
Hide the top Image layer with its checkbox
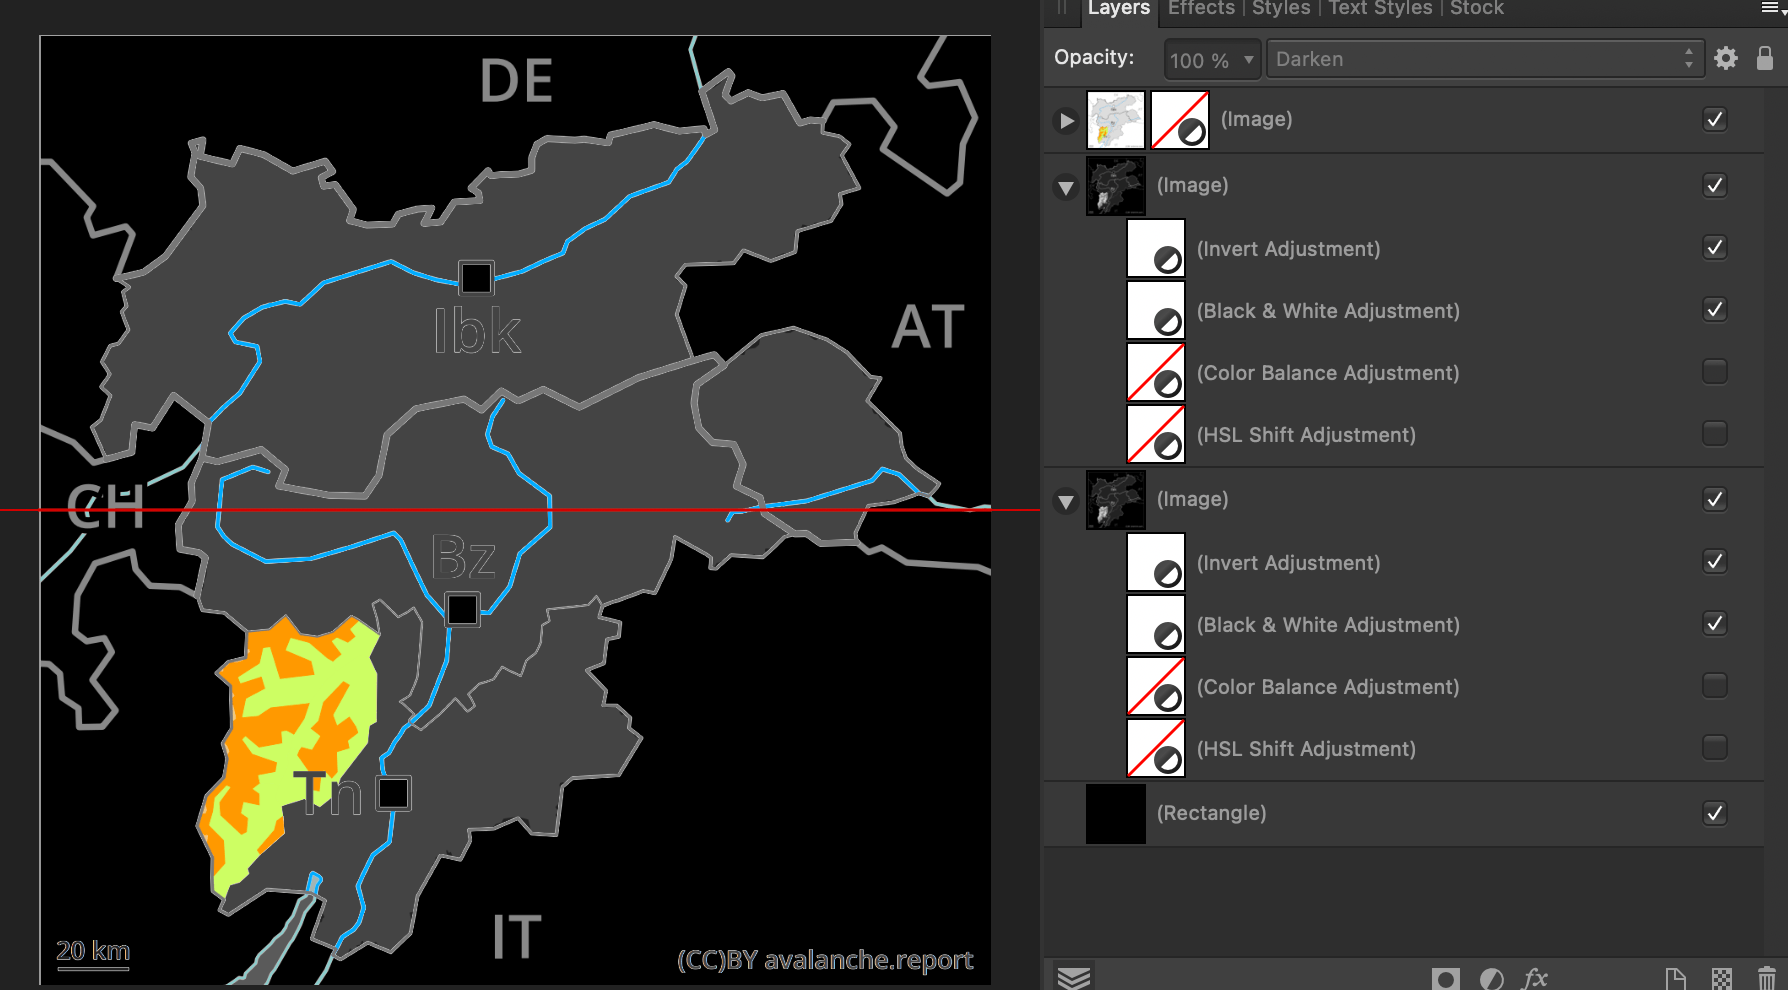pos(1715,119)
